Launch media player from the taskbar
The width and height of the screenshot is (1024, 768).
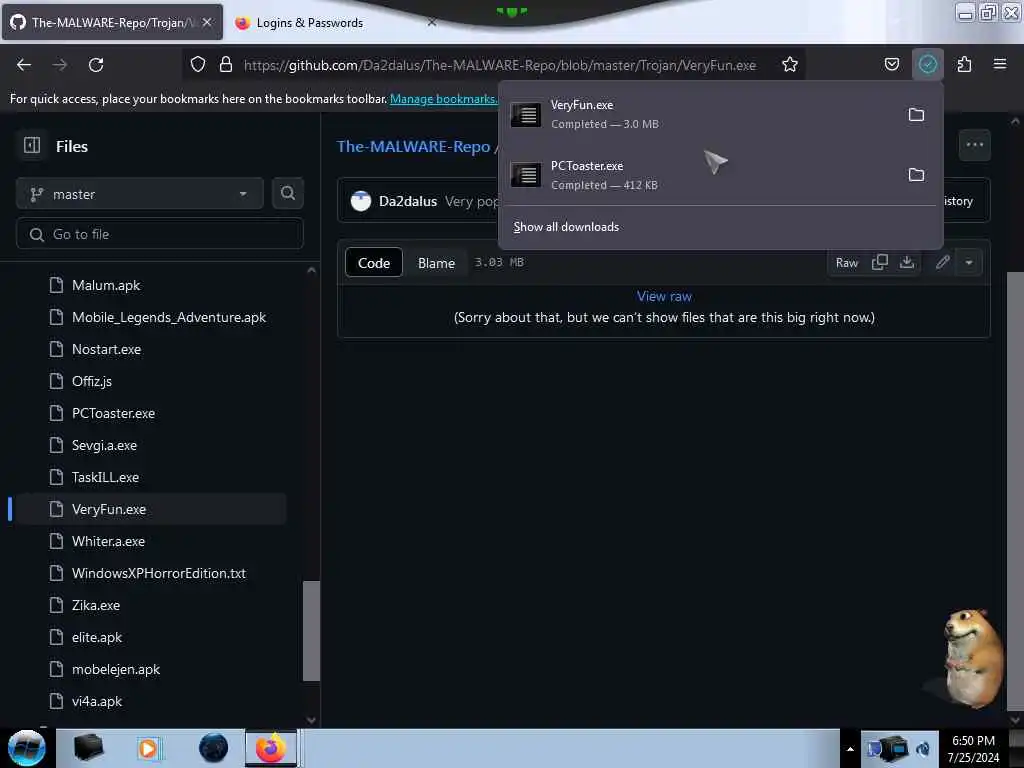(x=148, y=748)
